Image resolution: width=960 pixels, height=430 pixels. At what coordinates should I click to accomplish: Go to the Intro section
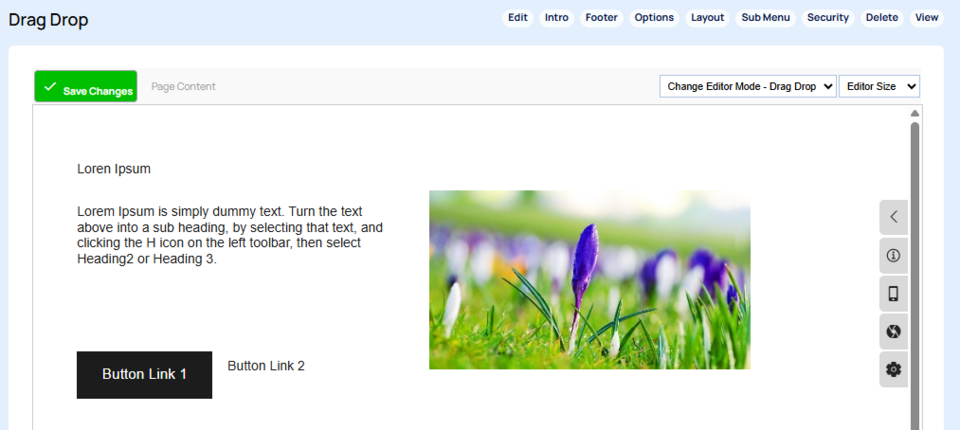(x=557, y=18)
